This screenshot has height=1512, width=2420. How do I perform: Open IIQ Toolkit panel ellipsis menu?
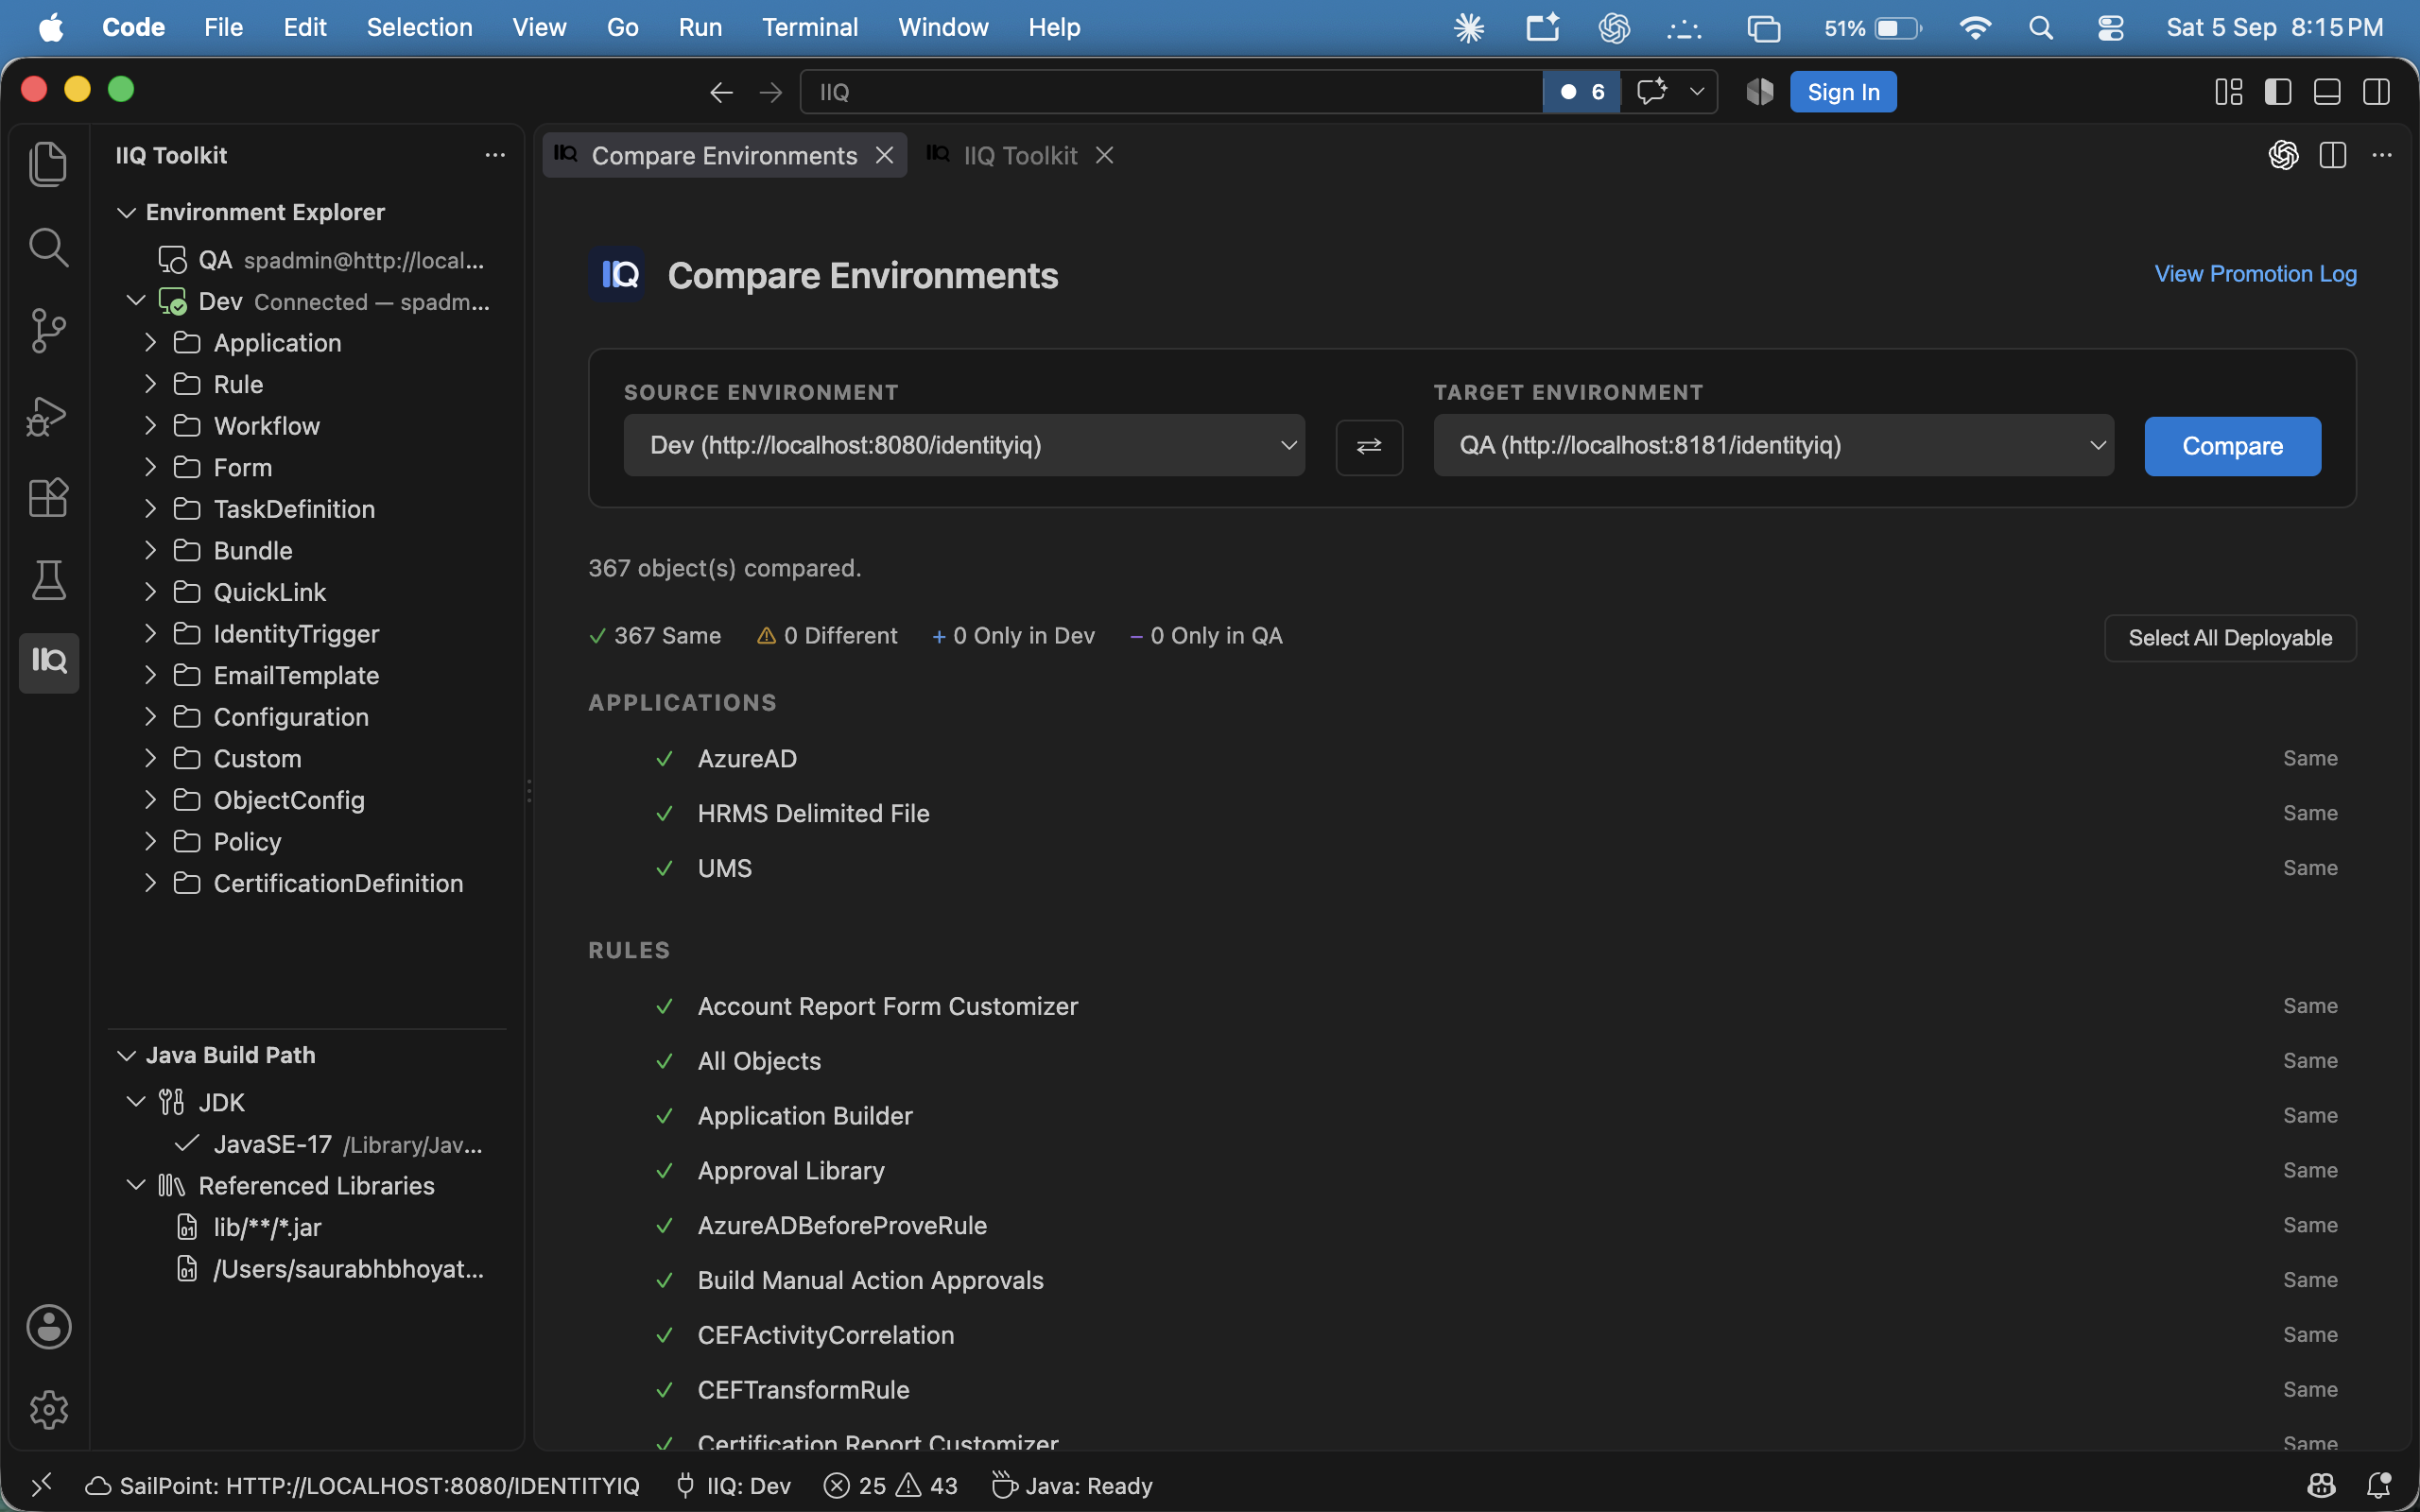coord(495,155)
